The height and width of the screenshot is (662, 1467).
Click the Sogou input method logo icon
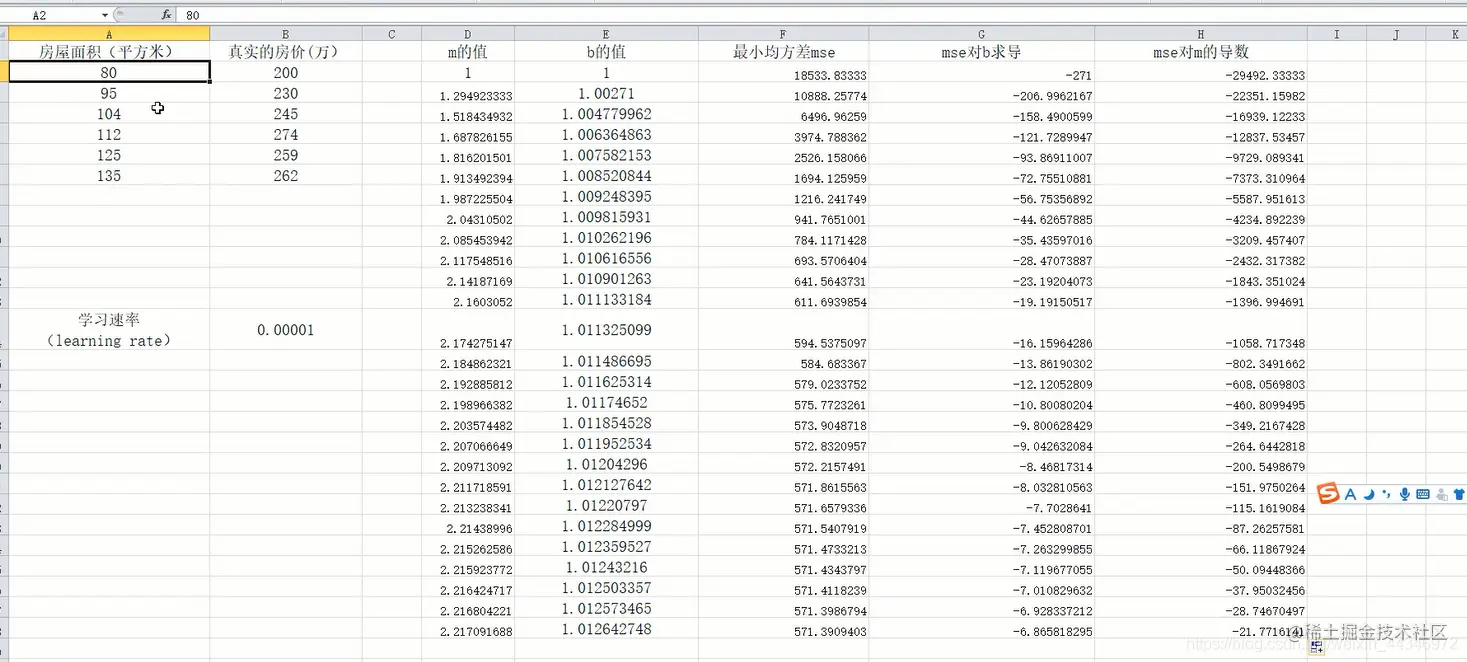1328,493
